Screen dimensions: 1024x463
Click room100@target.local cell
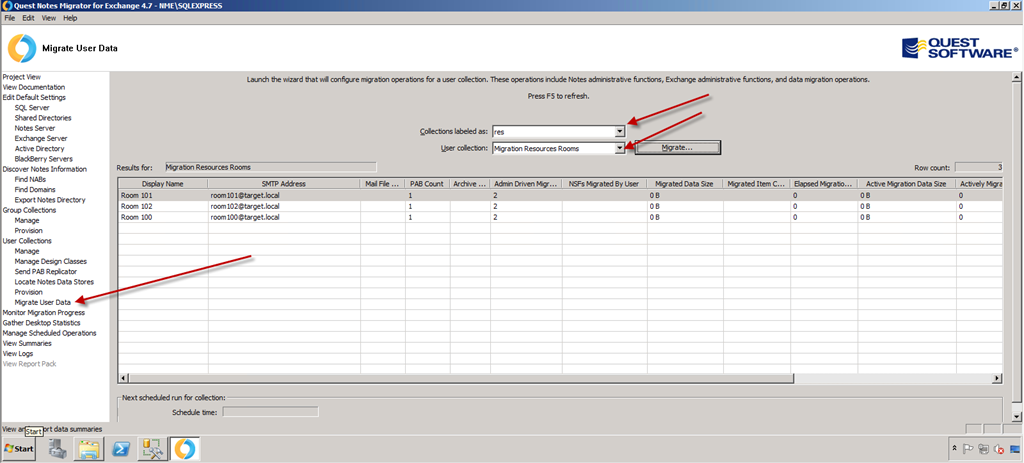click(x=283, y=217)
